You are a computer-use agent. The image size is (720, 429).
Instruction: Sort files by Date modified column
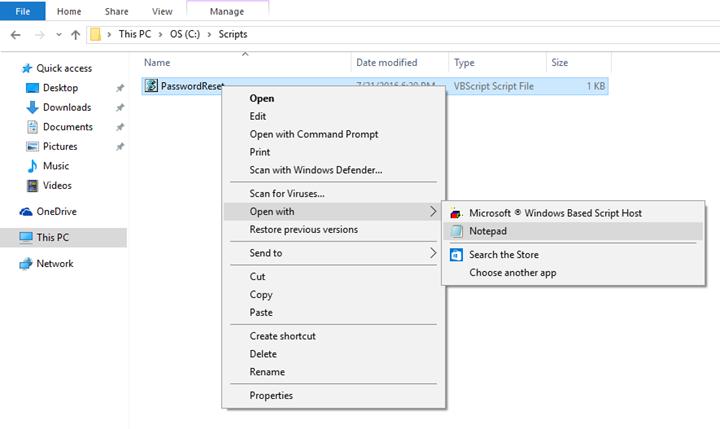pos(385,63)
